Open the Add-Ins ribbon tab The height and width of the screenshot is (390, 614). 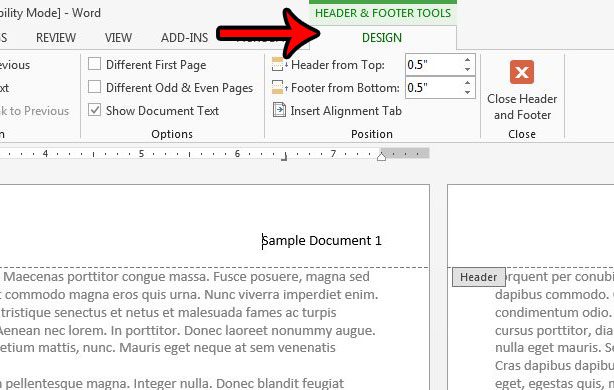tap(184, 38)
